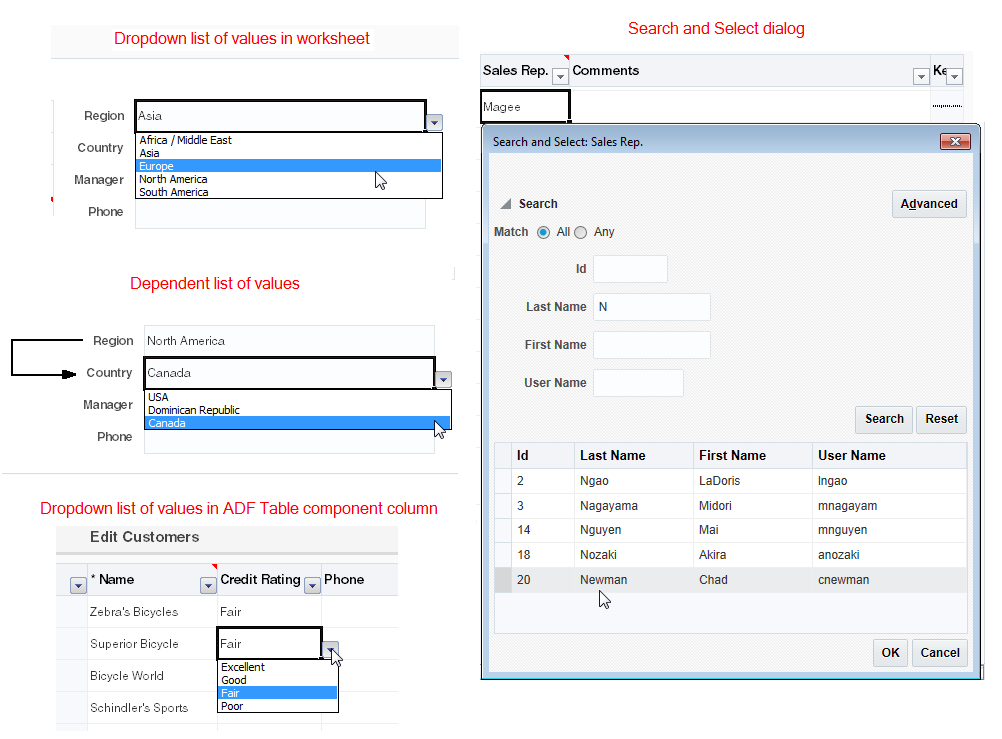Click the Sales Rep. column filter arrow
1002x739 pixels.
560,77
